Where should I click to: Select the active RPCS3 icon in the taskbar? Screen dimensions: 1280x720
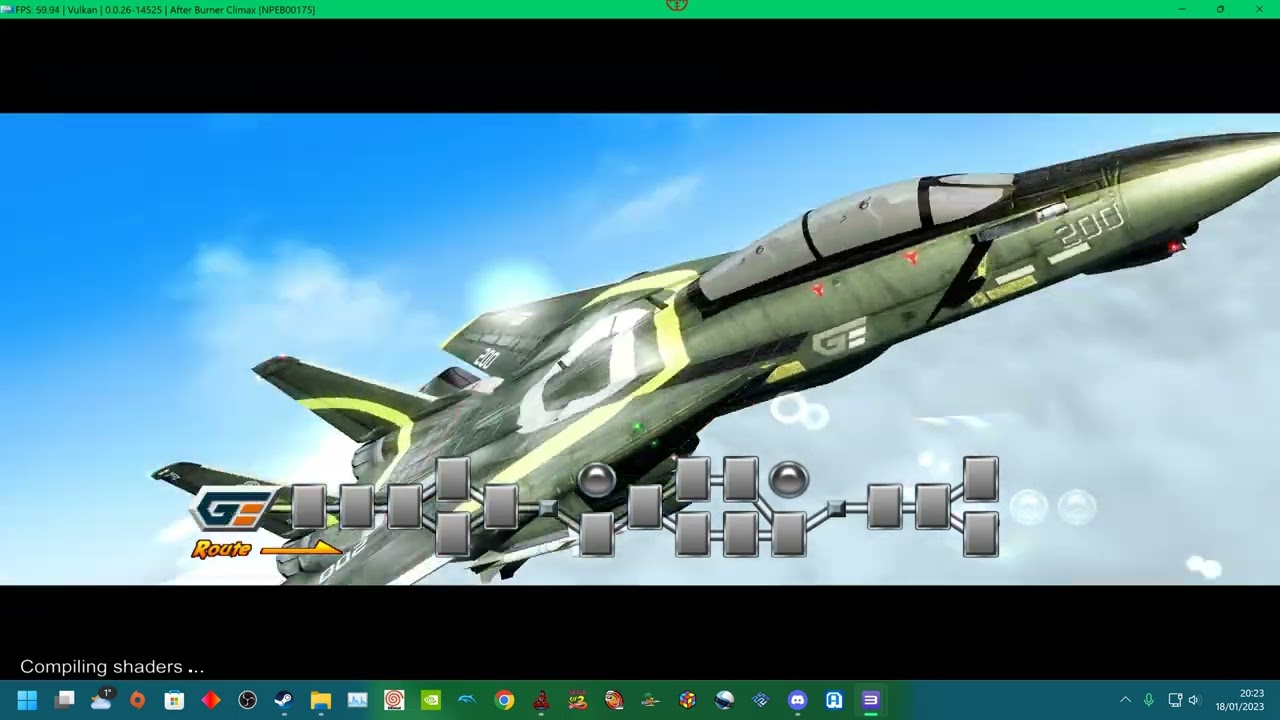(870, 700)
